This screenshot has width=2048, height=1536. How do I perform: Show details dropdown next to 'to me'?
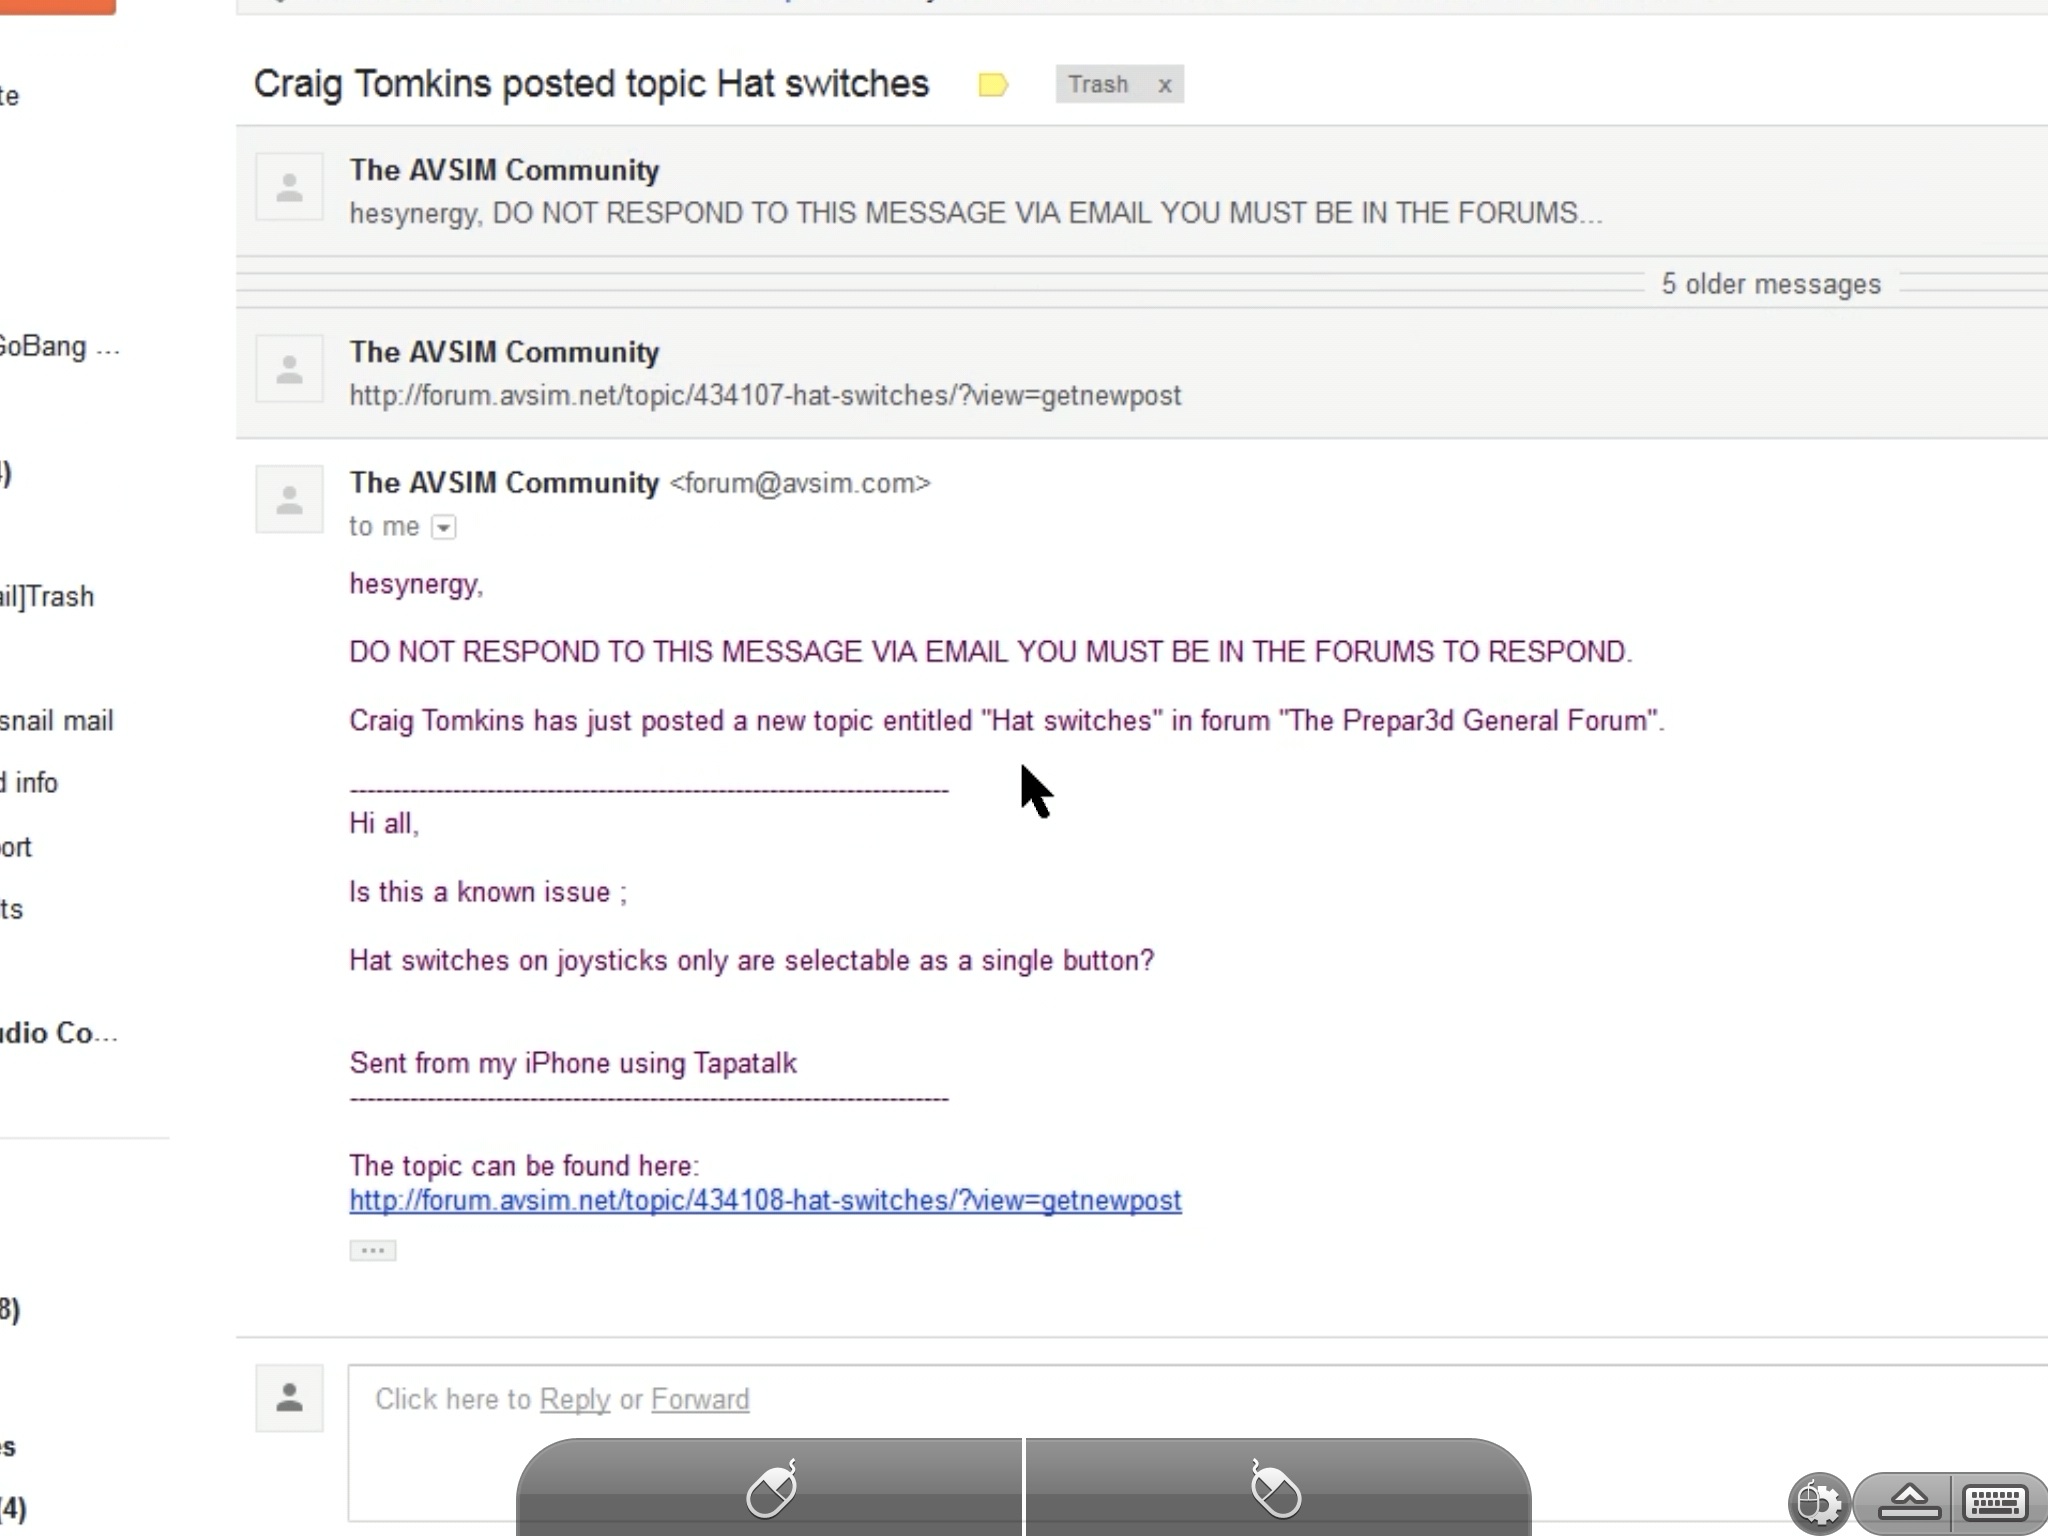[443, 527]
